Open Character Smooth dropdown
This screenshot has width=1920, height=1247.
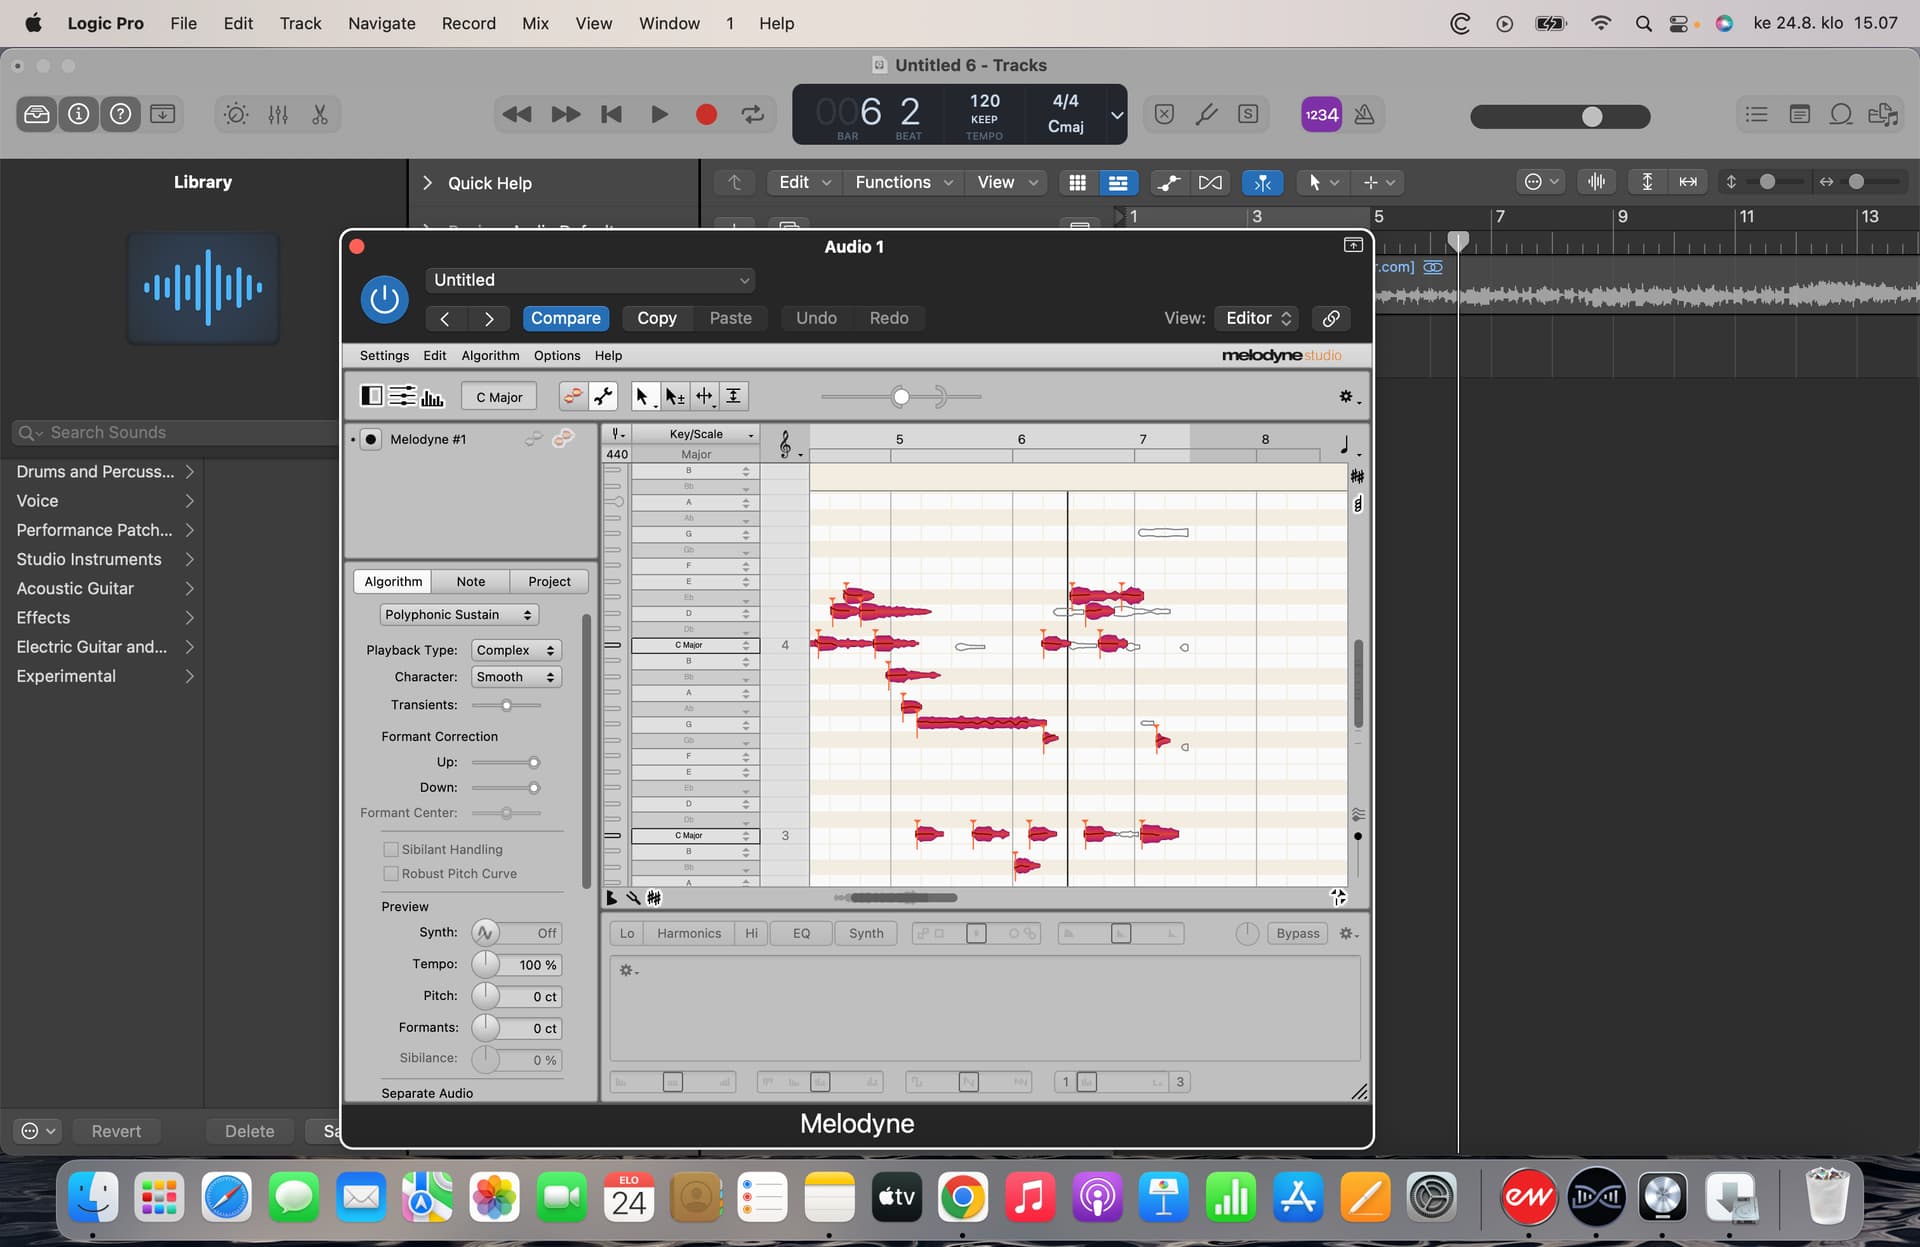point(515,677)
